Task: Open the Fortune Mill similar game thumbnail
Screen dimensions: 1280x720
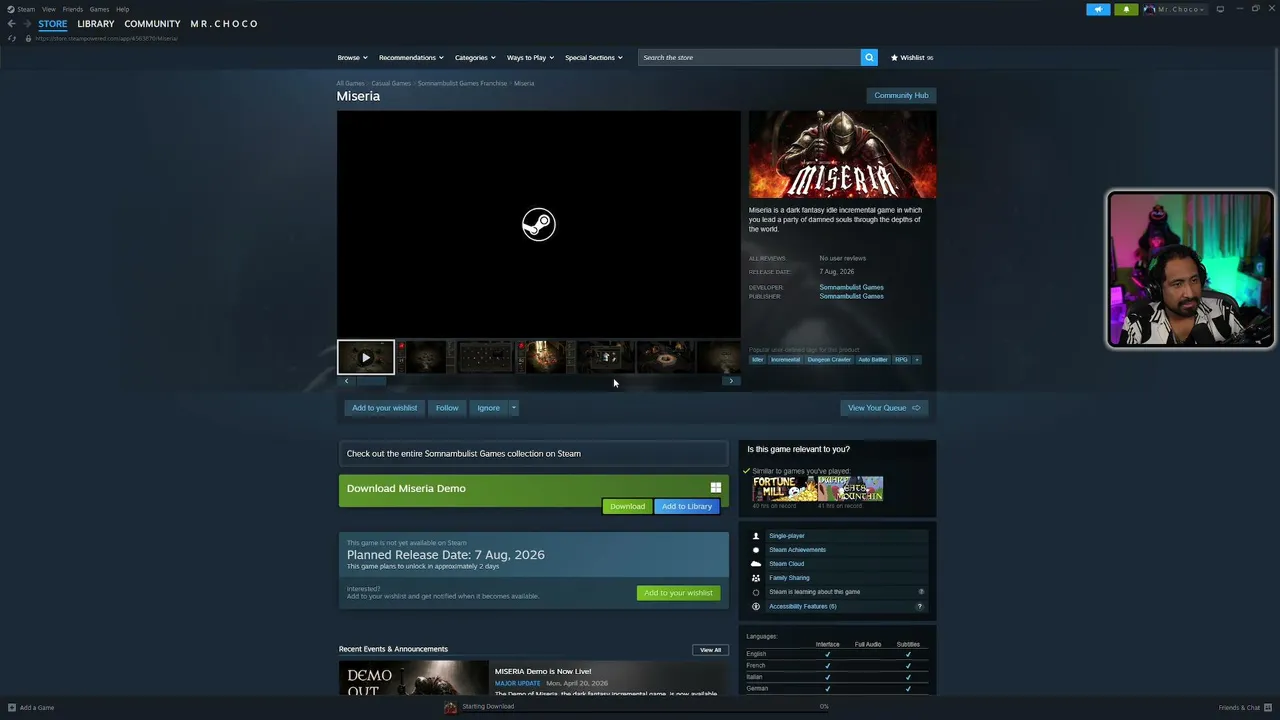Action: pyautogui.click(x=784, y=489)
